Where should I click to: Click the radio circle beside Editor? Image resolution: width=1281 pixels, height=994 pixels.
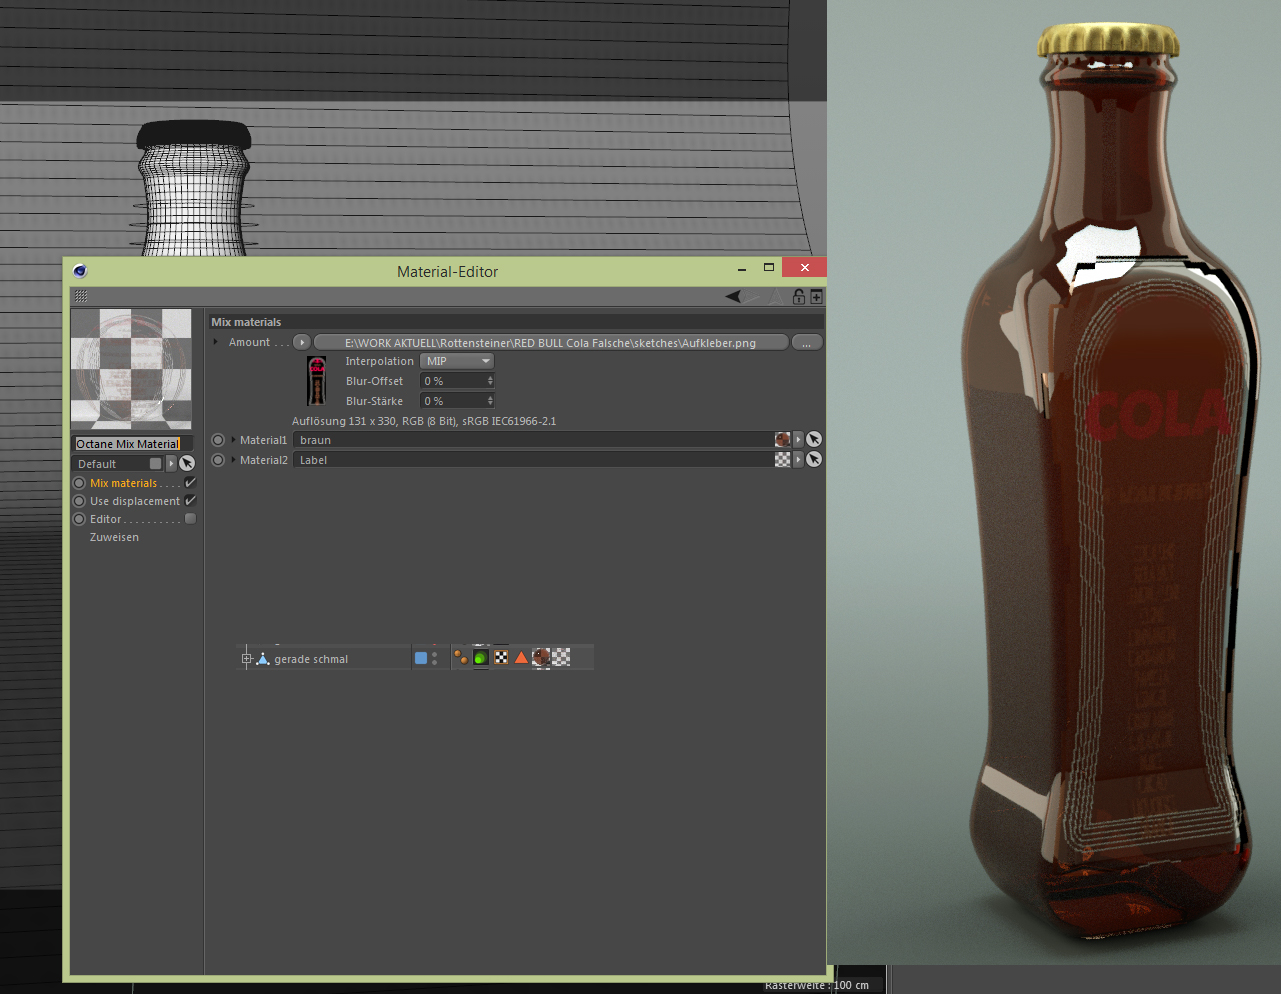pos(79,519)
